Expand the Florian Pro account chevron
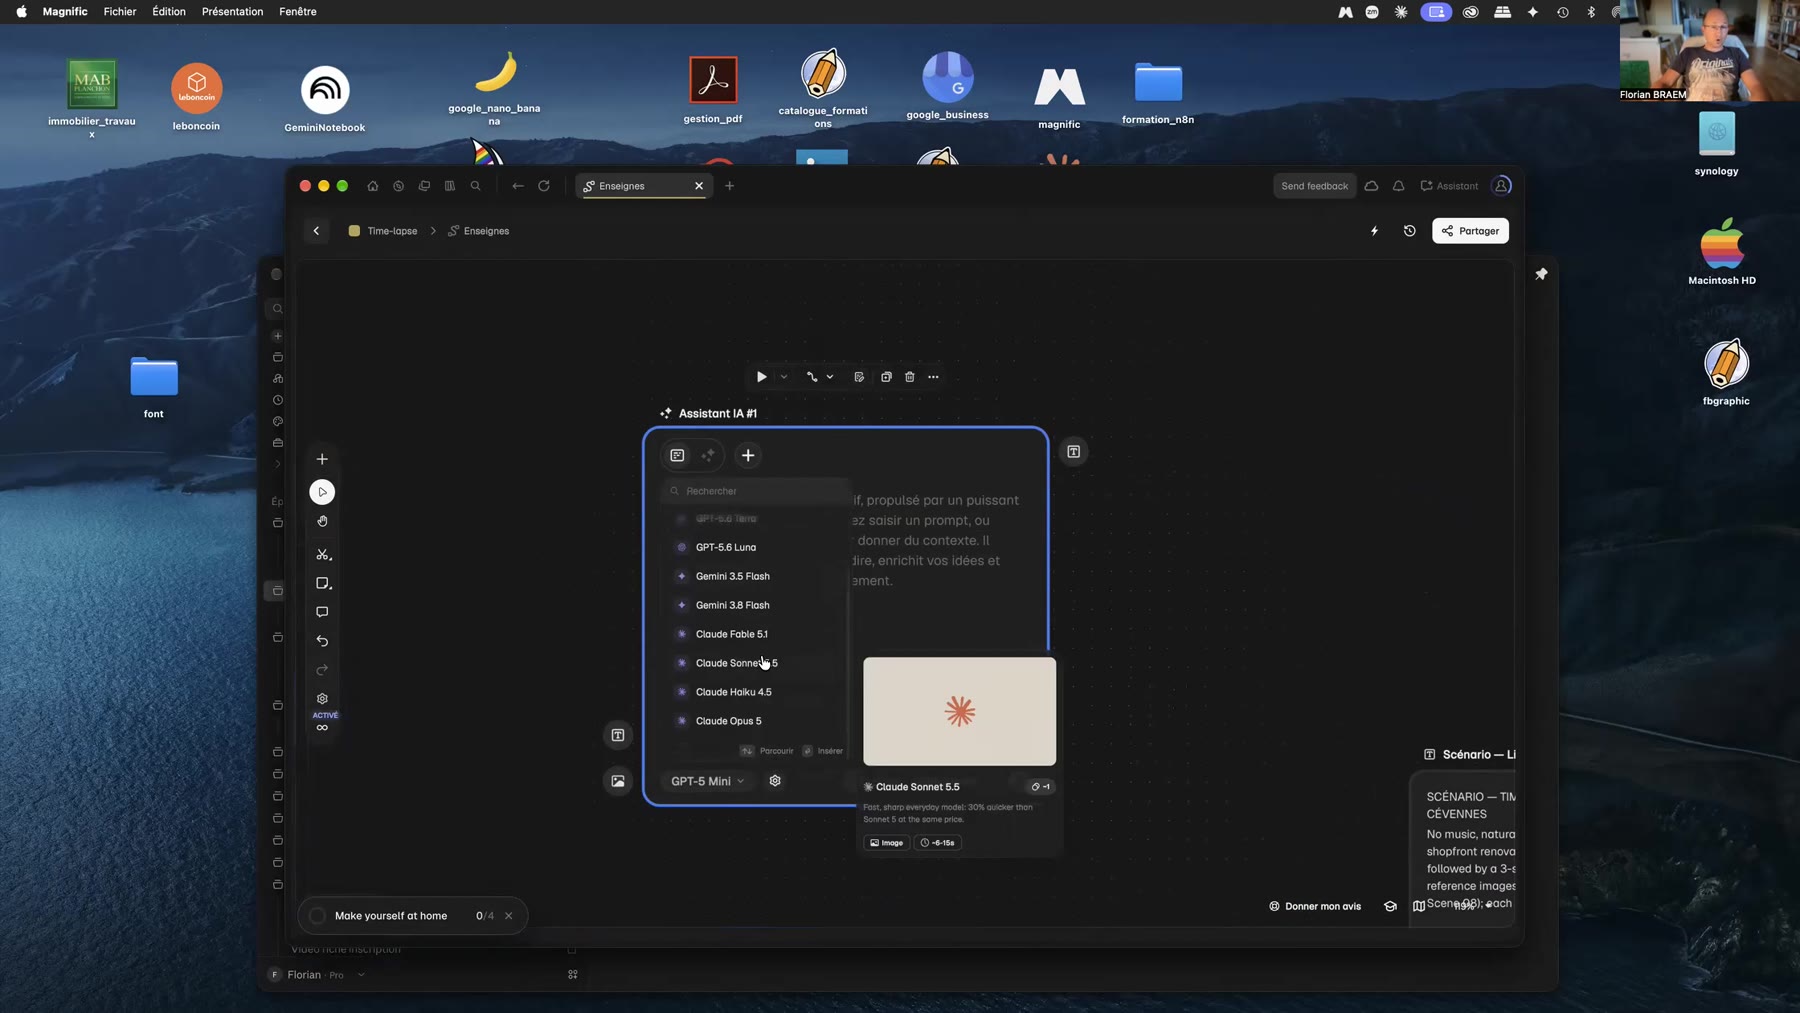Screen dimensions: 1800x1013 361,975
